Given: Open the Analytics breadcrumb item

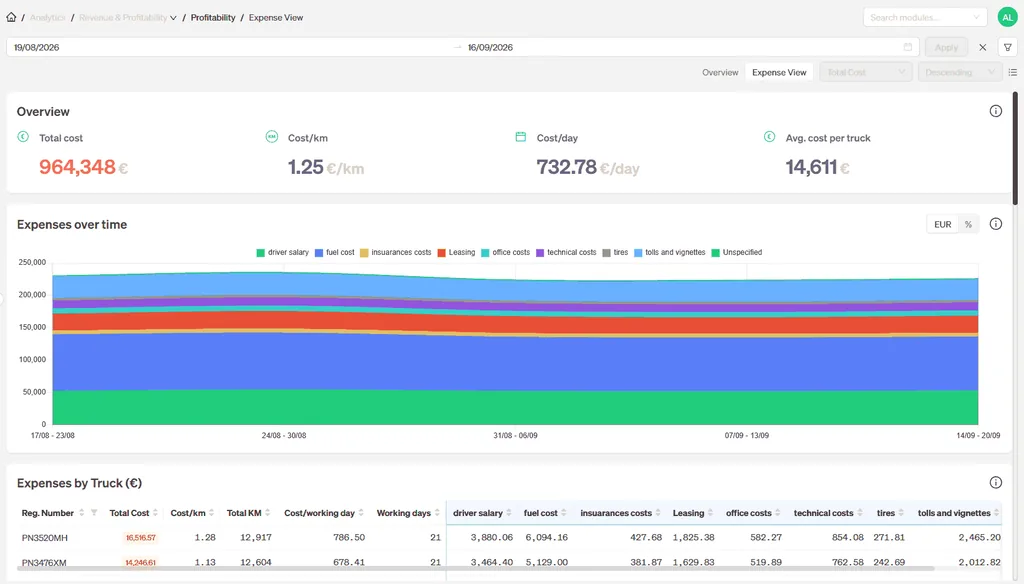Looking at the screenshot, I should pyautogui.click(x=48, y=18).
